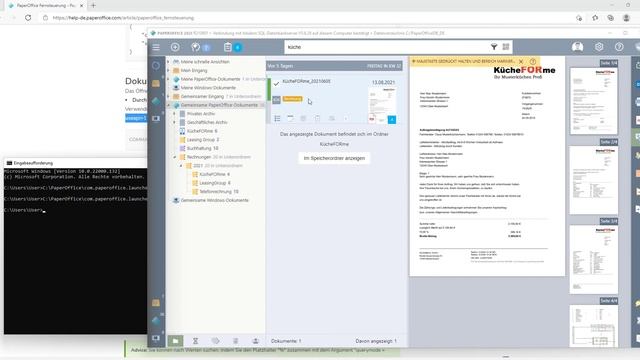Open the Seite 4/4 page thumbnail
Viewport: 640px width, 360px height.
(593, 326)
